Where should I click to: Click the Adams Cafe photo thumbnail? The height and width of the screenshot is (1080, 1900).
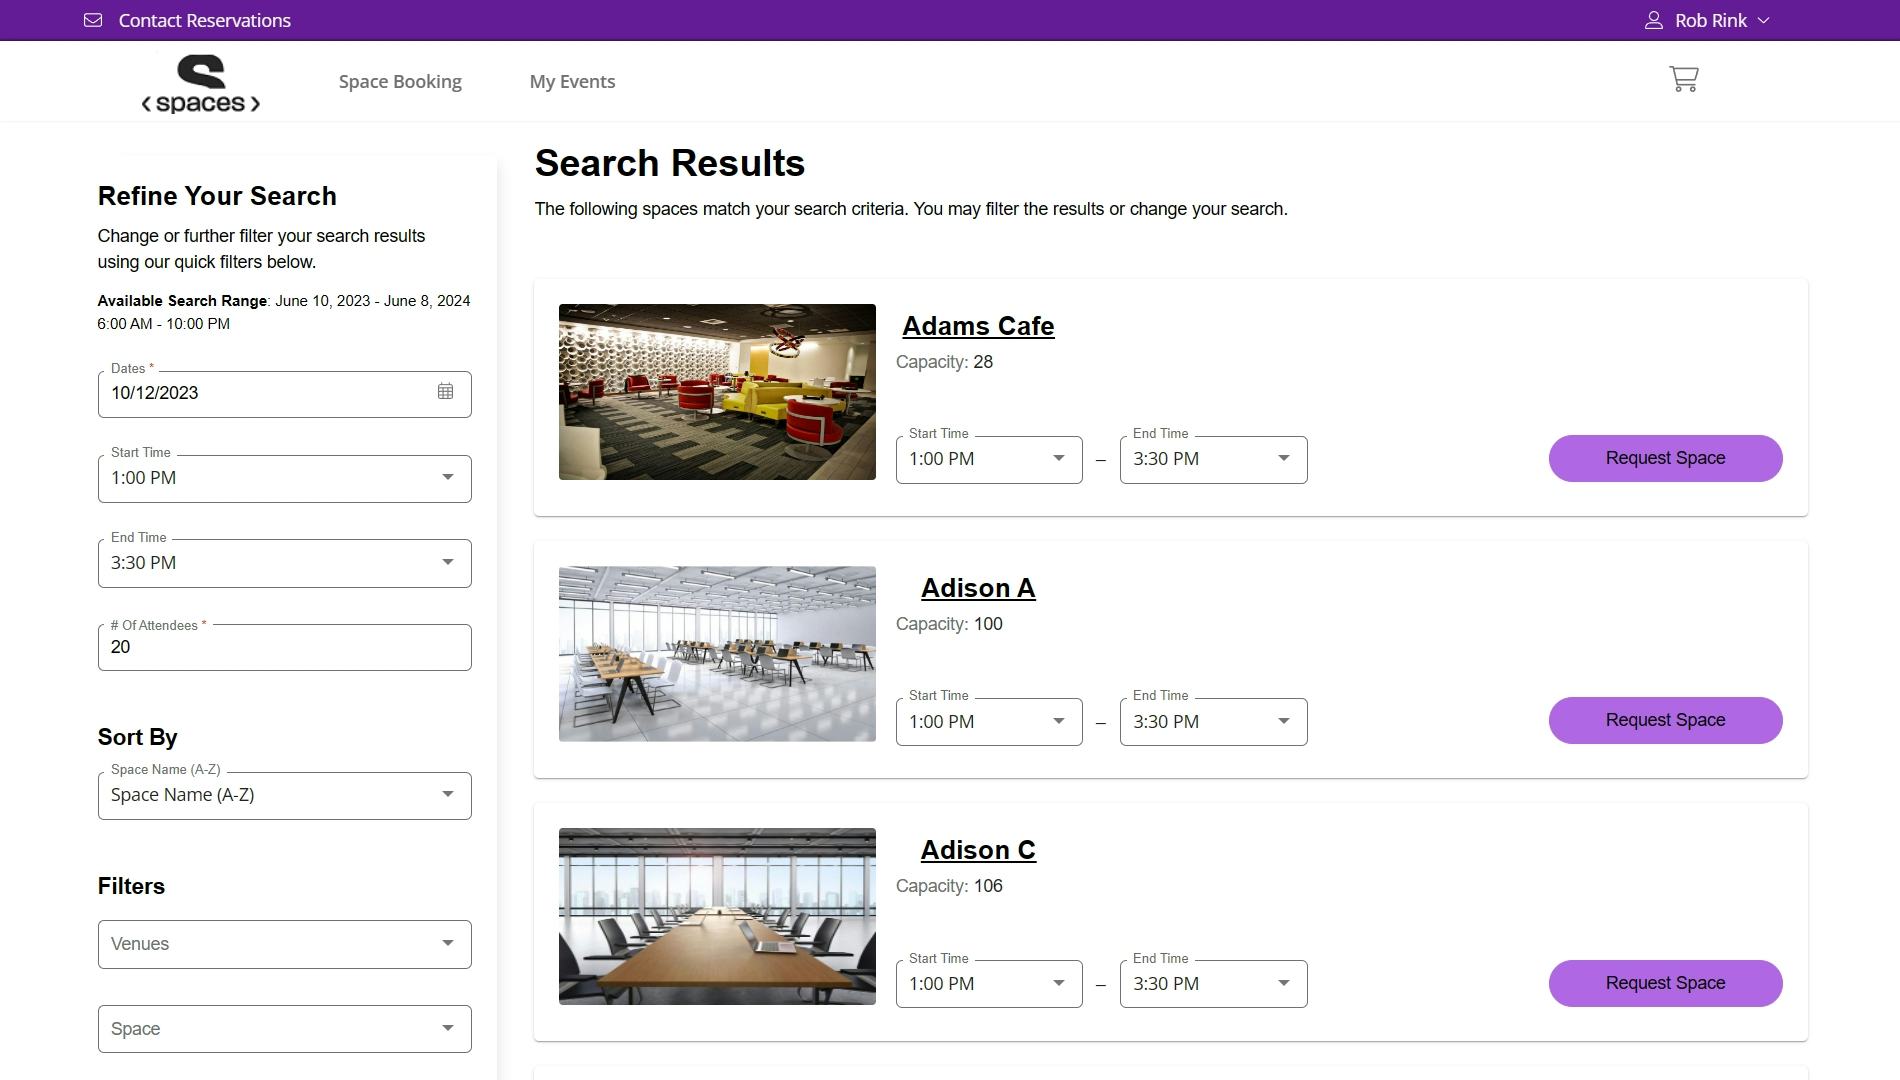coord(717,392)
